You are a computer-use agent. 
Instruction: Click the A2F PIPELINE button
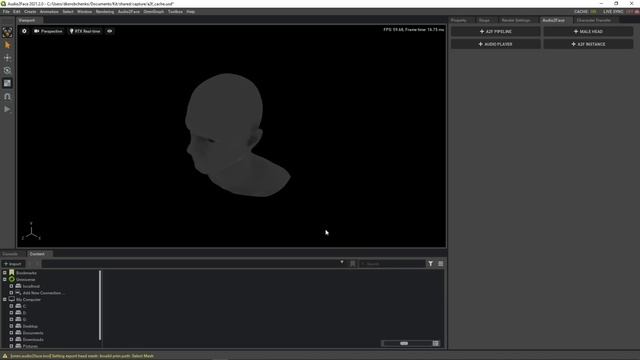point(496,31)
